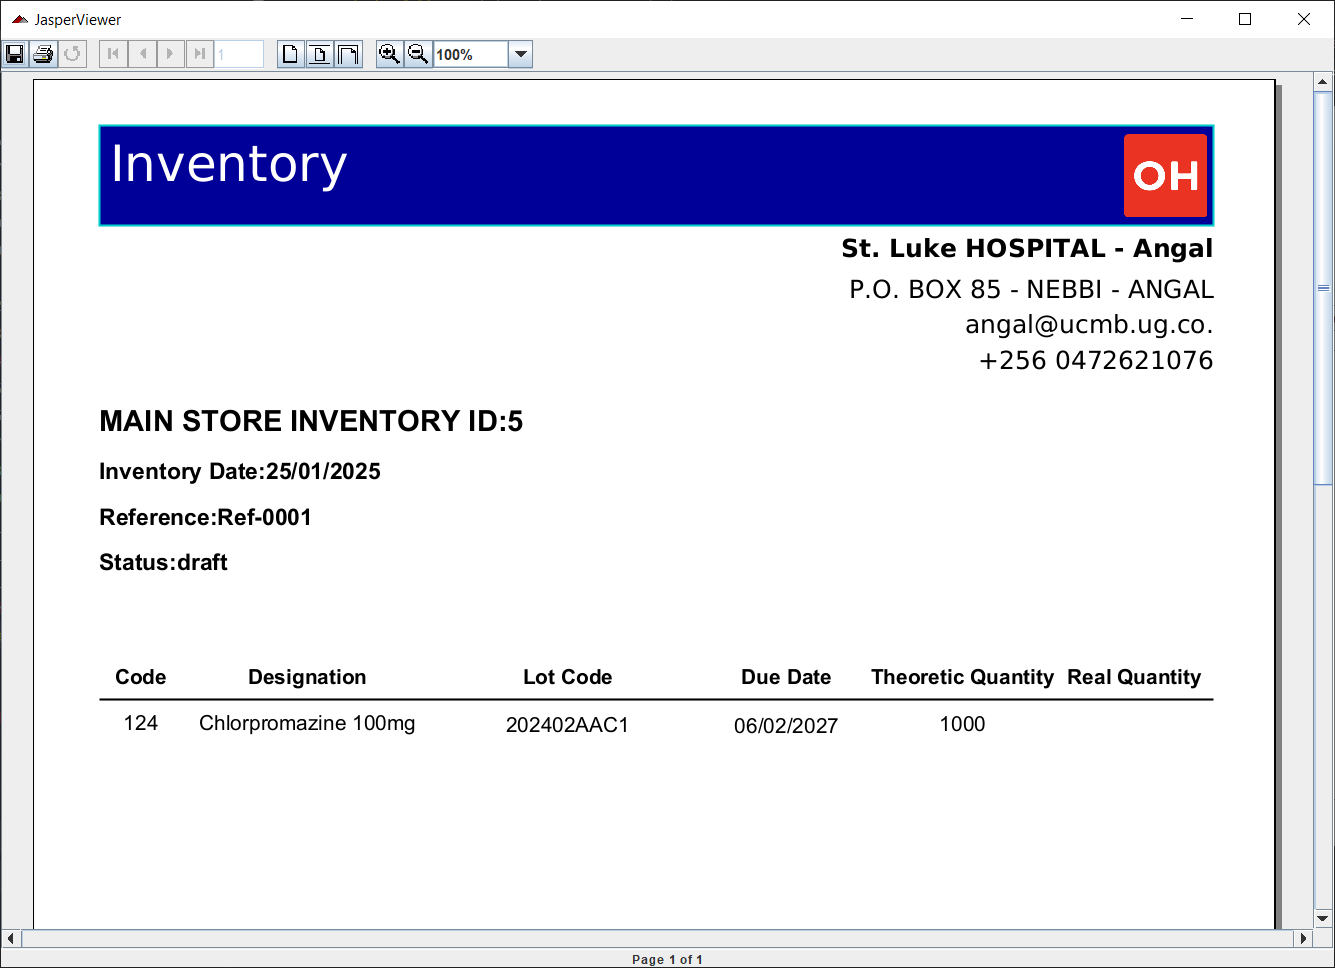This screenshot has height=968, width=1335.
Task: Click the Page 1 of 1 status label
Action: (667, 959)
